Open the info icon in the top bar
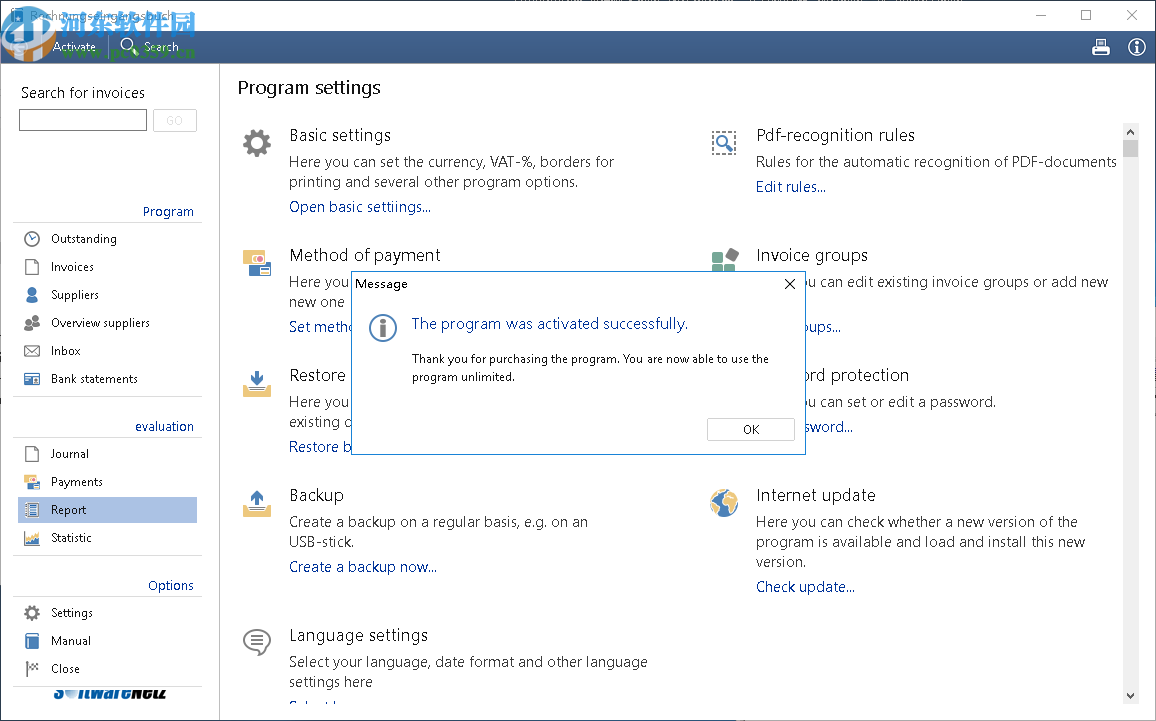1156x721 pixels. click(x=1136, y=47)
